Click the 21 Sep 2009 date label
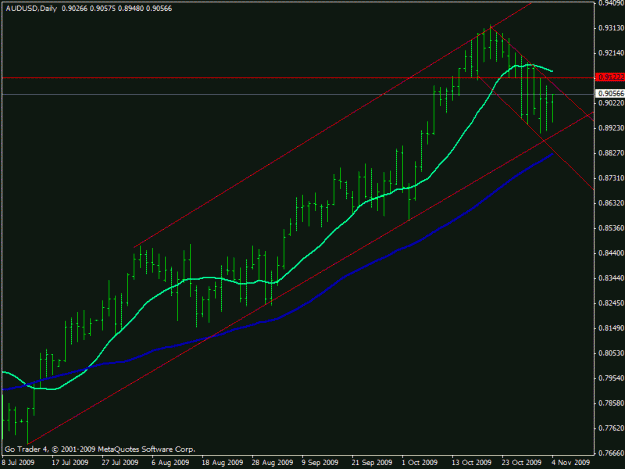Viewport: 625px width, 469px height. pos(372,463)
